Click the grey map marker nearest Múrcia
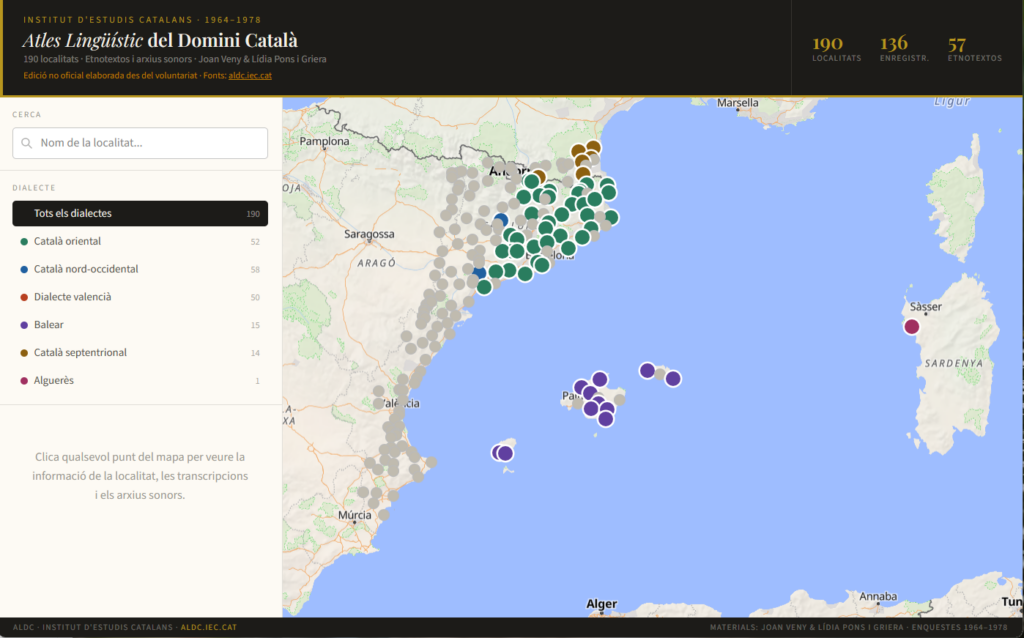The width and height of the screenshot is (1024, 638). (x=383, y=514)
